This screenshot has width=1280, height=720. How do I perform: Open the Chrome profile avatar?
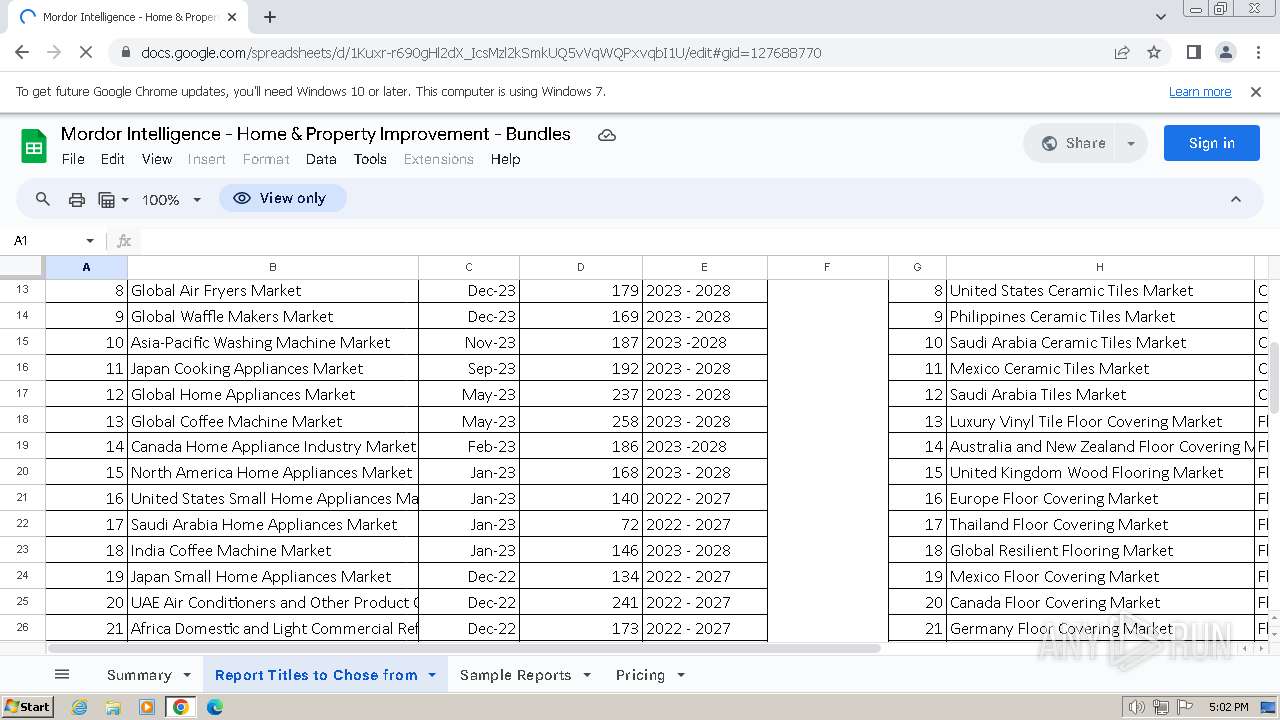pyautogui.click(x=1226, y=52)
